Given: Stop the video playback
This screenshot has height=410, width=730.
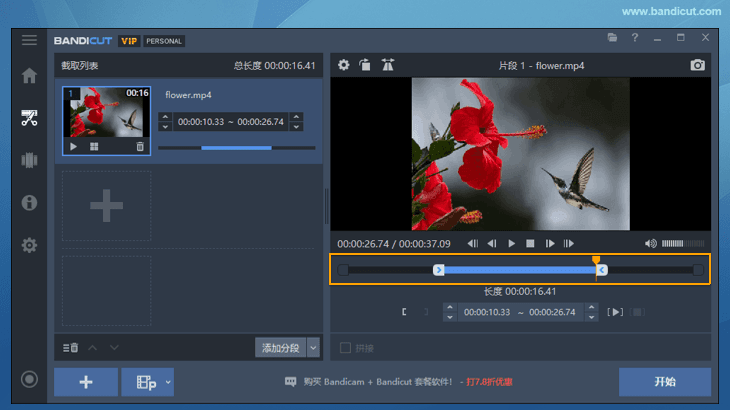Looking at the screenshot, I should click(530, 243).
